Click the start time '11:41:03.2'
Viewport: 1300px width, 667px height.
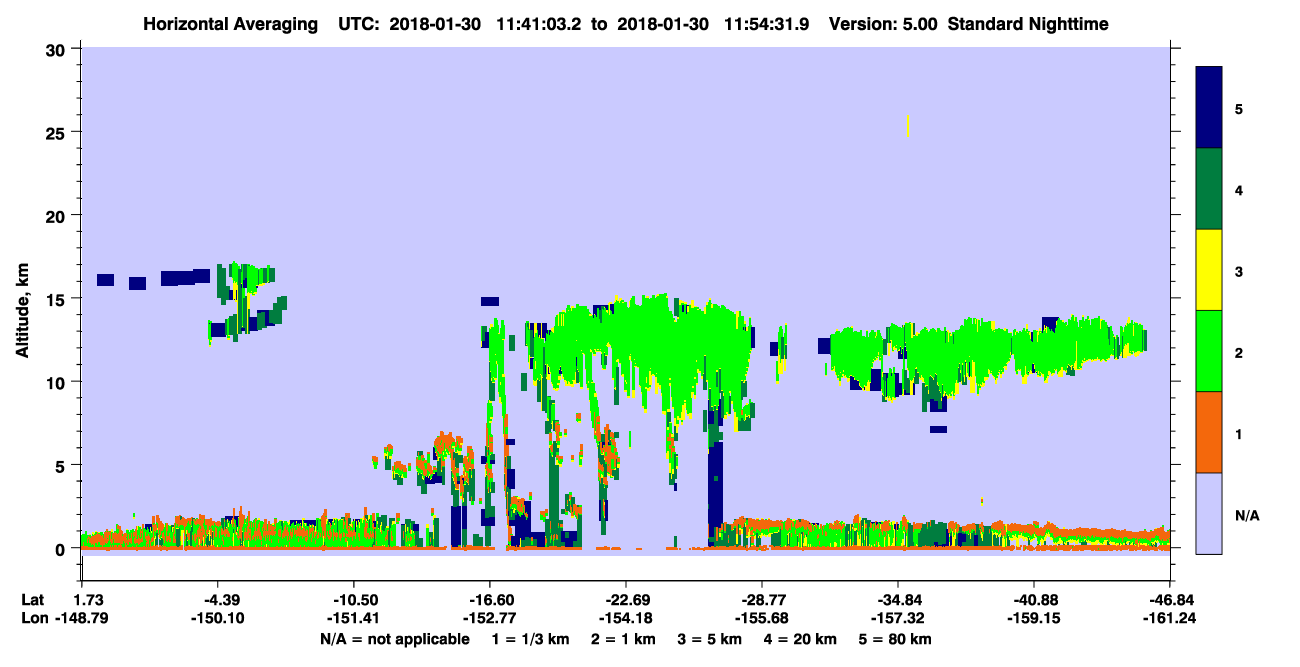coord(540,24)
